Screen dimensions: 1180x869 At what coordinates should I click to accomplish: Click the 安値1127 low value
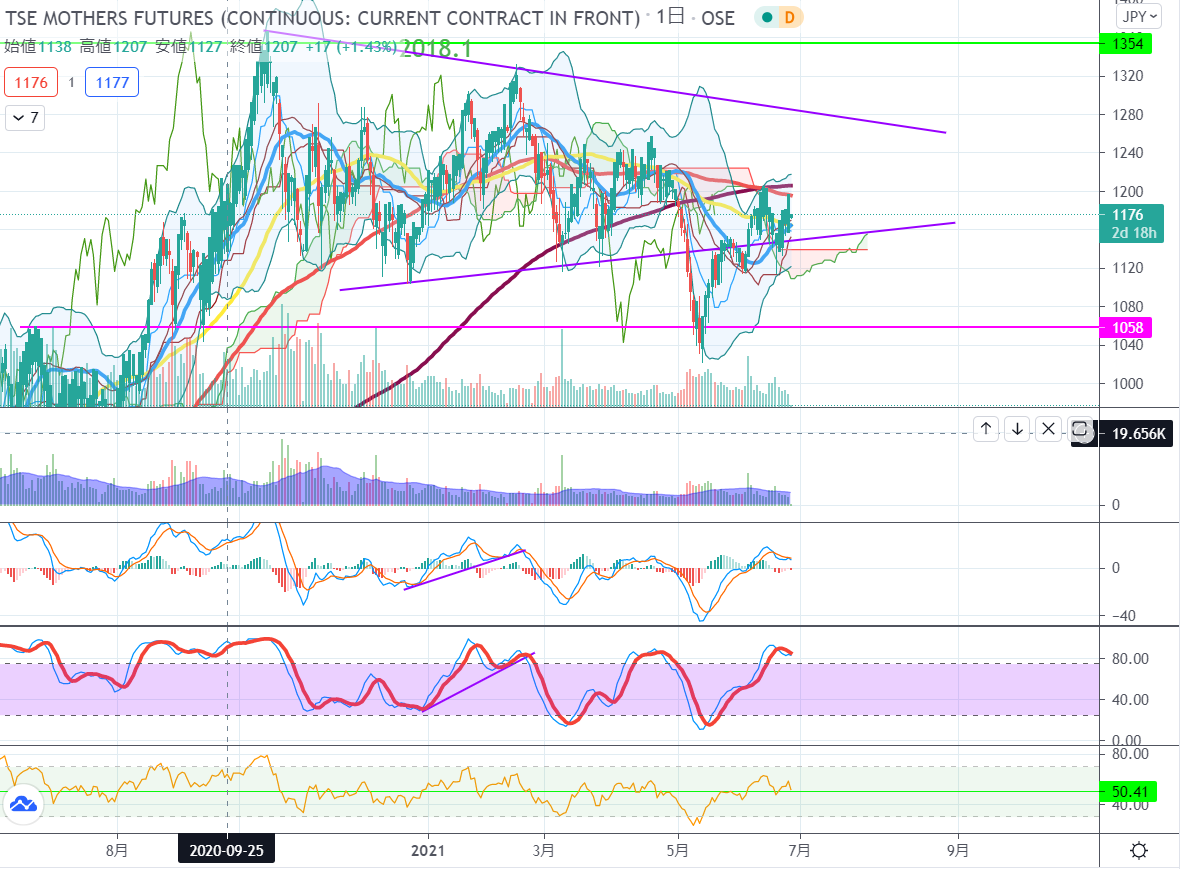tap(189, 47)
